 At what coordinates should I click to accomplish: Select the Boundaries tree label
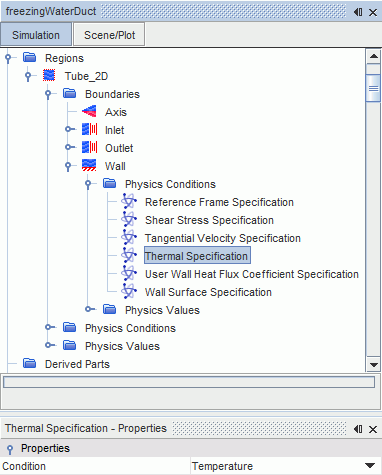tap(112, 94)
